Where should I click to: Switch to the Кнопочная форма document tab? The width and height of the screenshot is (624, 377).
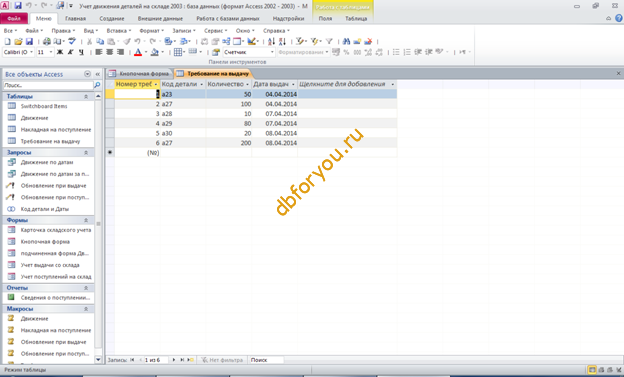140,74
